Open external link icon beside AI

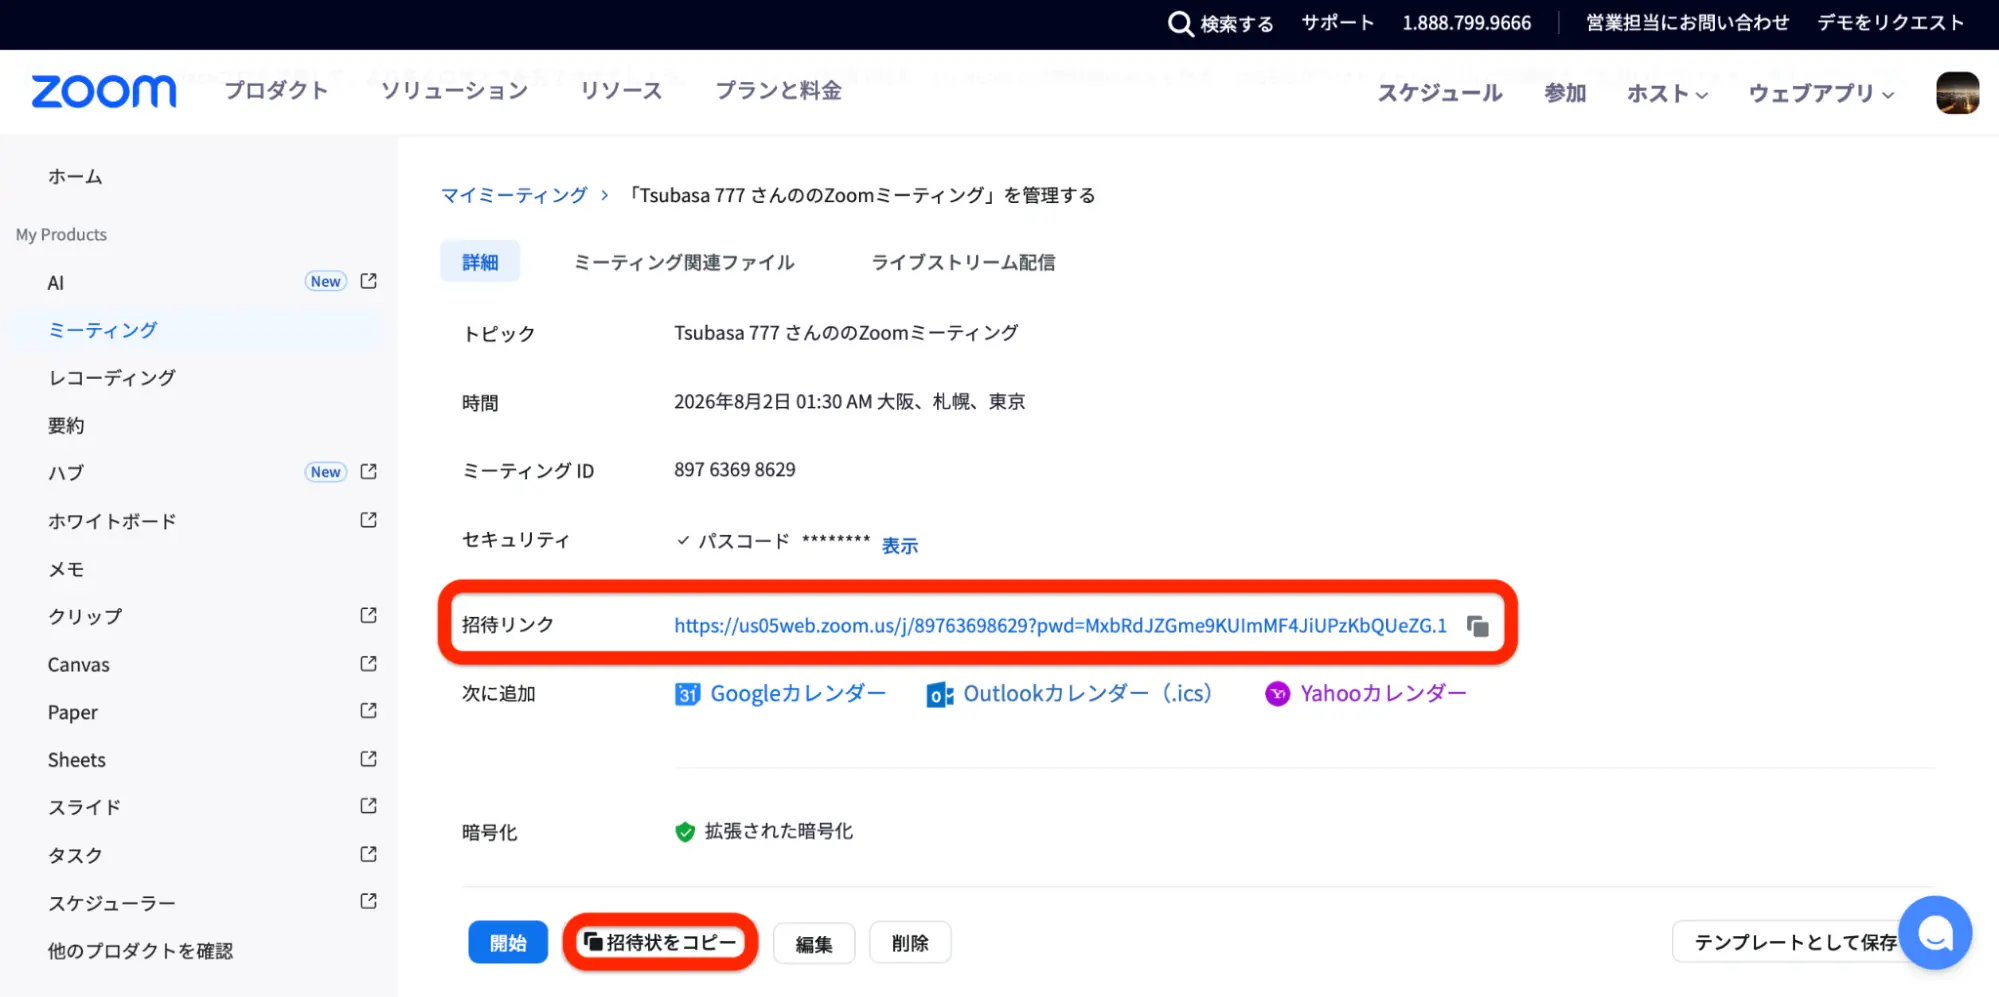[368, 281]
